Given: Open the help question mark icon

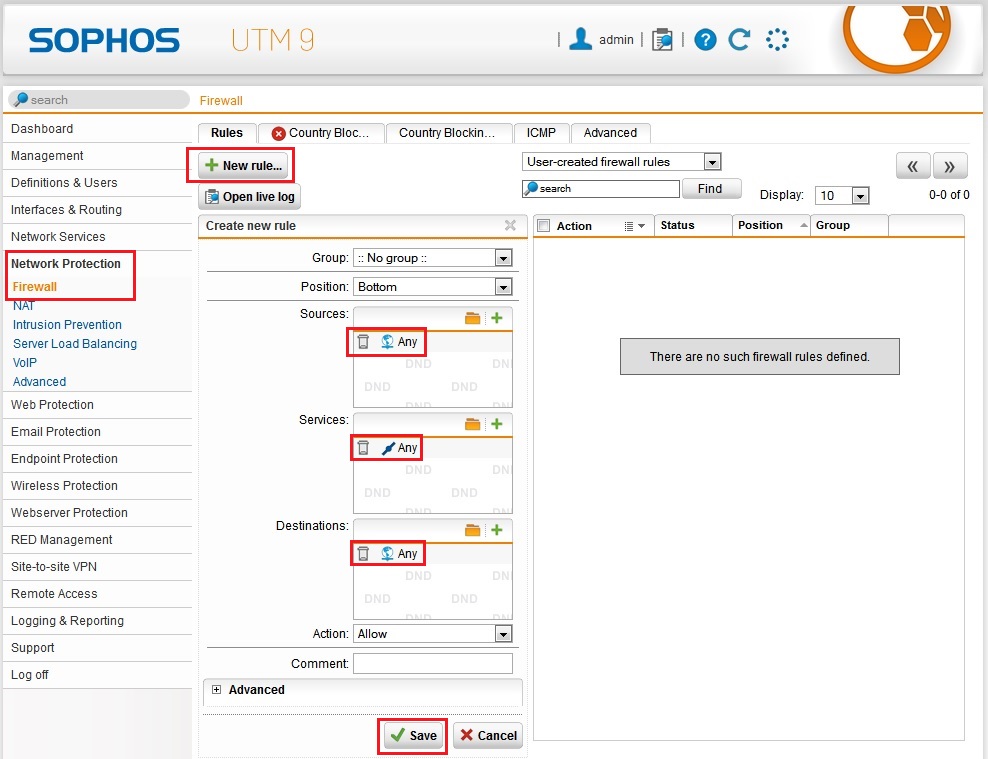Looking at the screenshot, I should [x=705, y=40].
